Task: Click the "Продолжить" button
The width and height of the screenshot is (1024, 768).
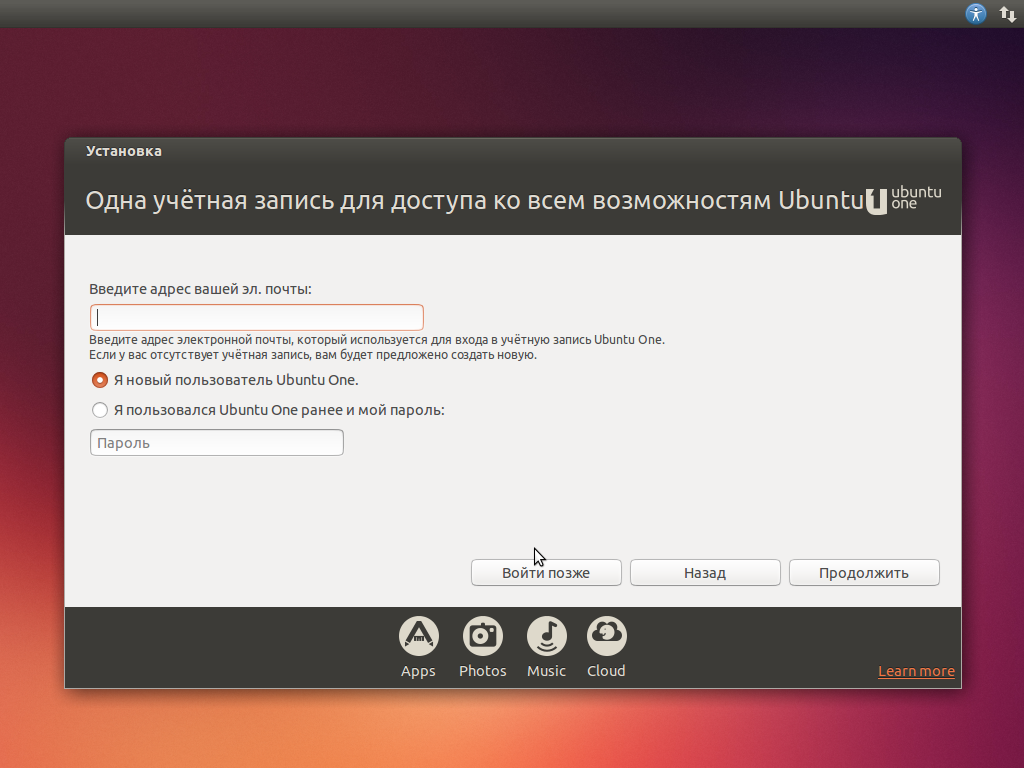Action: tap(864, 573)
